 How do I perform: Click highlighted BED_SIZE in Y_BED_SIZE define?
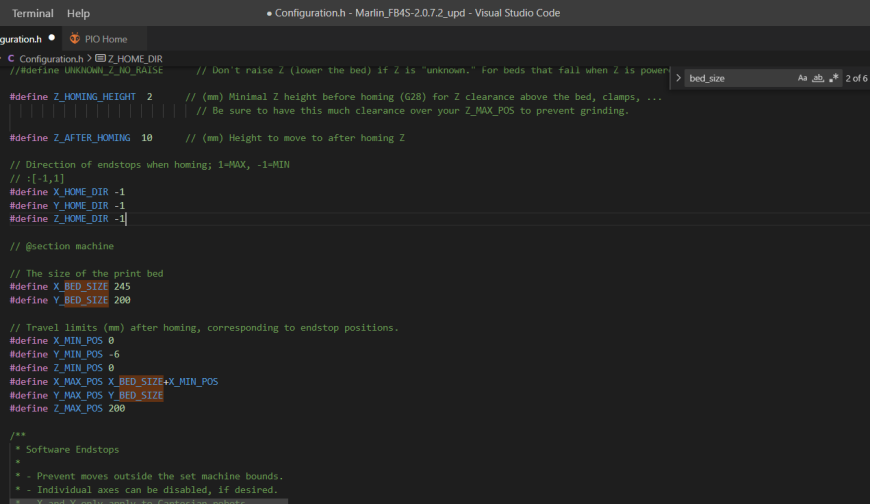coord(86,300)
